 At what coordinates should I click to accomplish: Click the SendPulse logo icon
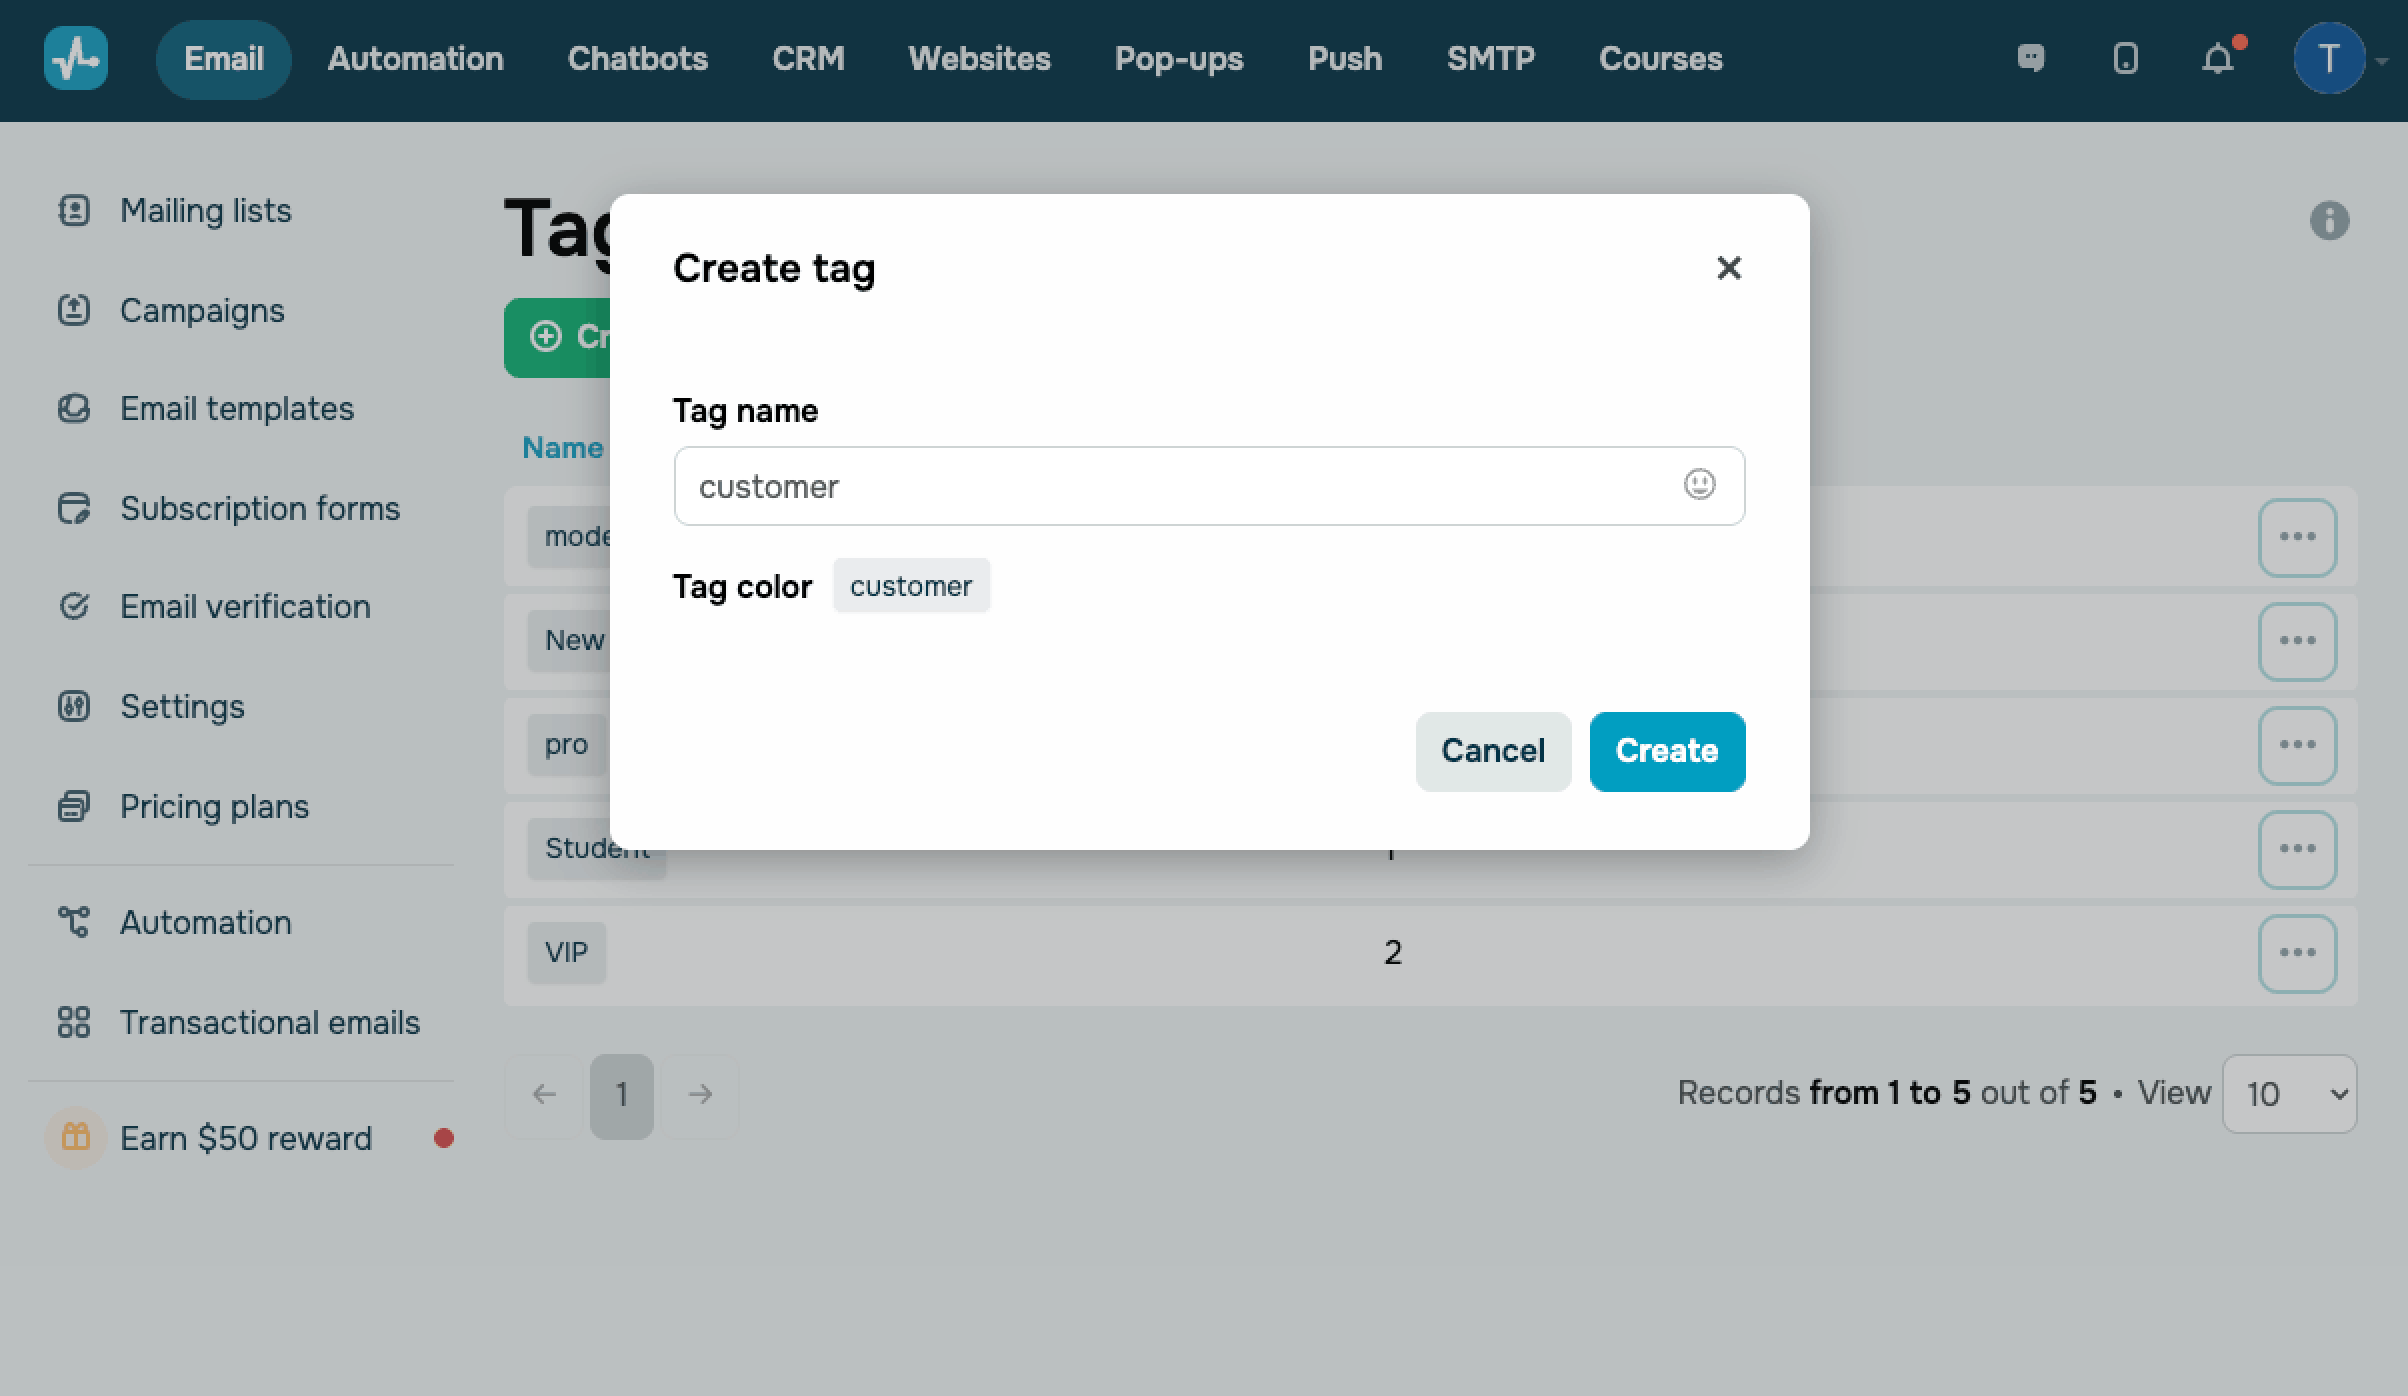pyautogui.click(x=76, y=59)
